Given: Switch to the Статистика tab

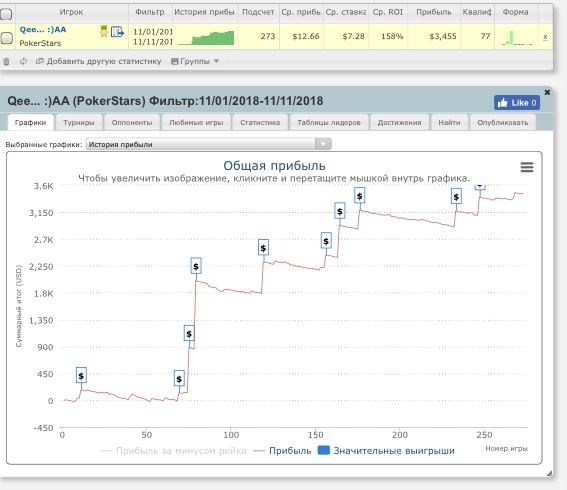Looking at the screenshot, I should (x=260, y=122).
